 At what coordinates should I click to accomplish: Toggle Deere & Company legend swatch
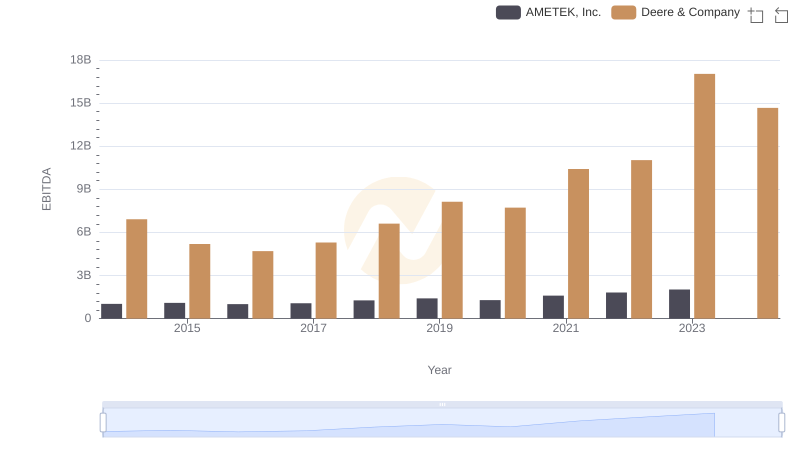(623, 12)
